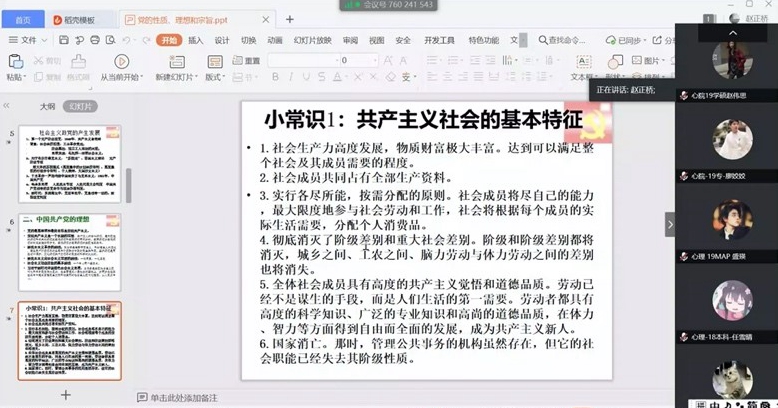Image resolution: width=778 pixels, height=408 pixels.
Task: Switch to the 幻灯片放映 ribbon tab
Action: [x=310, y=40]
